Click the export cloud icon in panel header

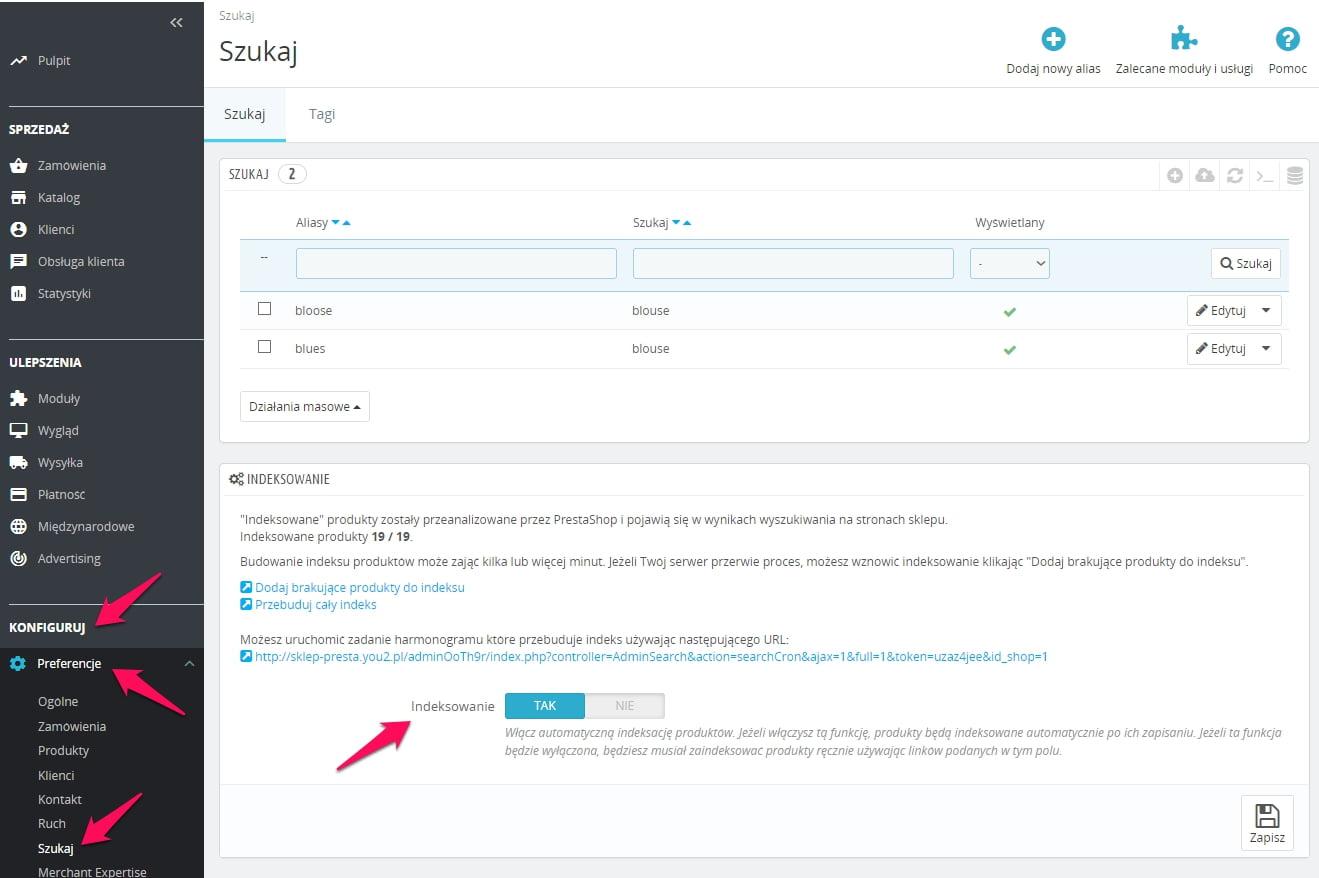[x=1205, y=175]
